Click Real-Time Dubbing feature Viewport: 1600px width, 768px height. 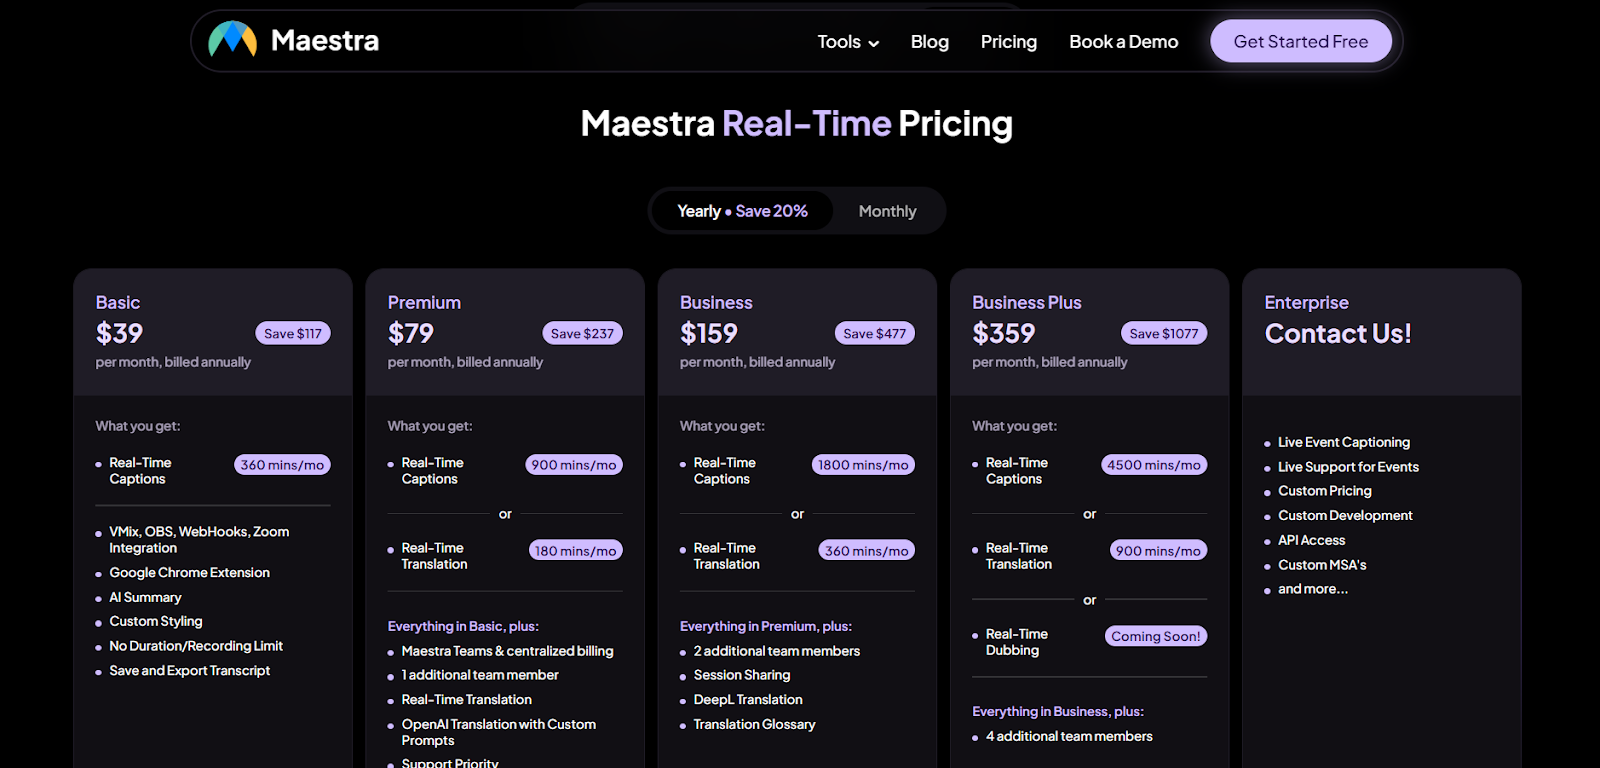(x=1017, y=642)
